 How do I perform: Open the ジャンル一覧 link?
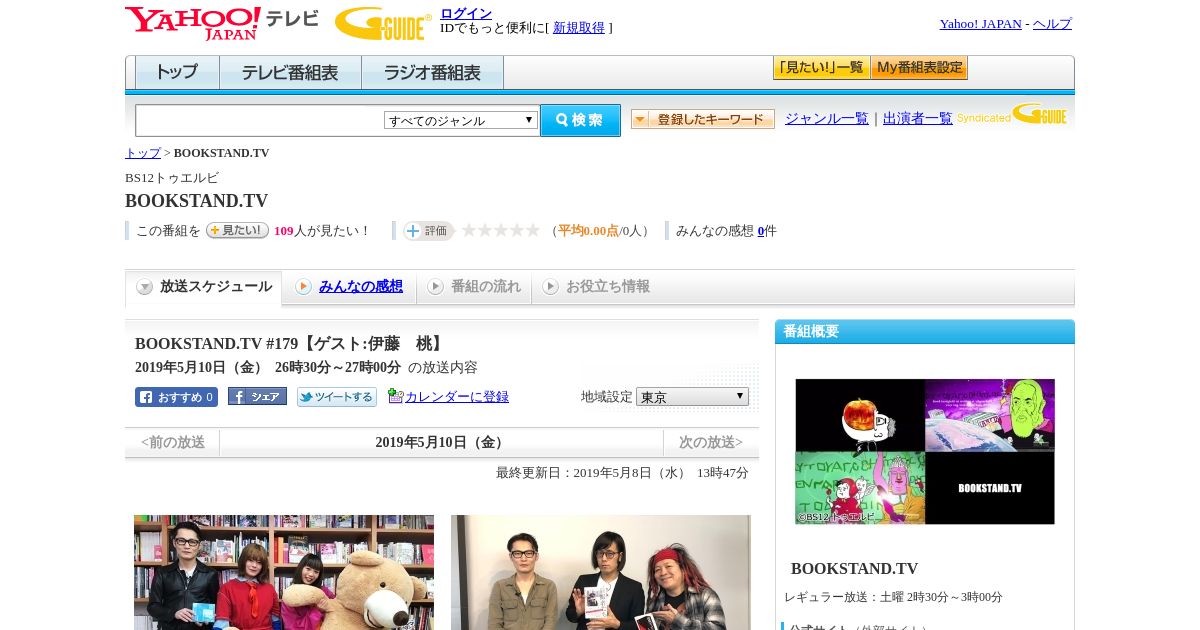[827, 118]
